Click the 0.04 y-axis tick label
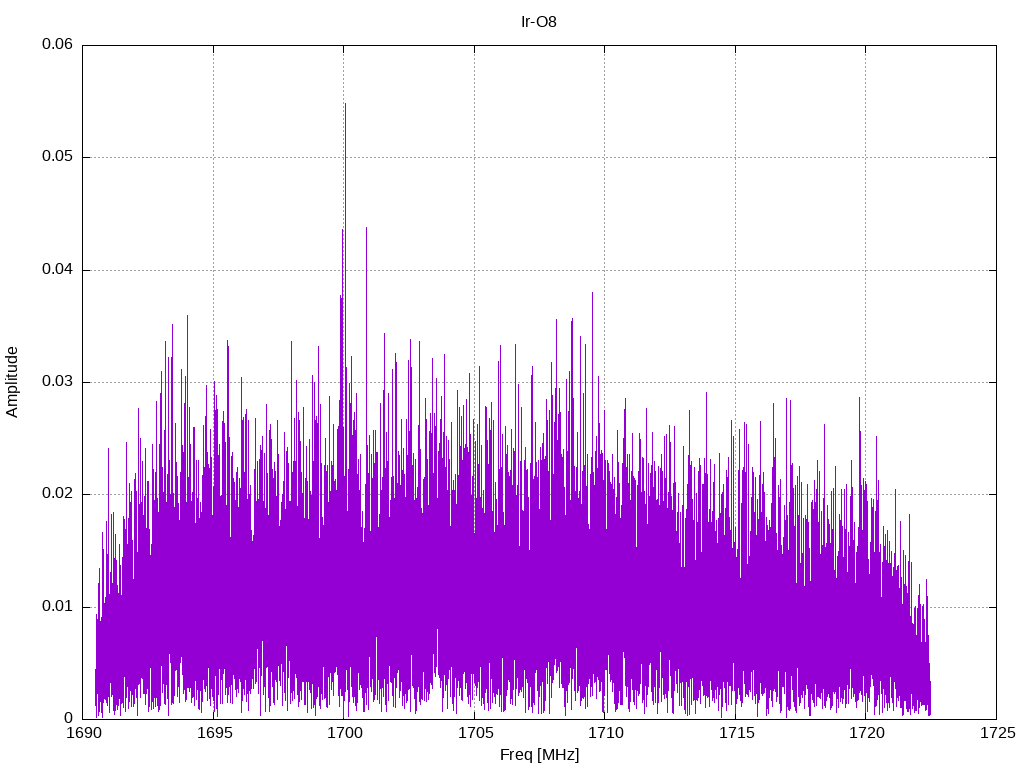This screenshot has width=1024, height=768. (x=57, y=270)
